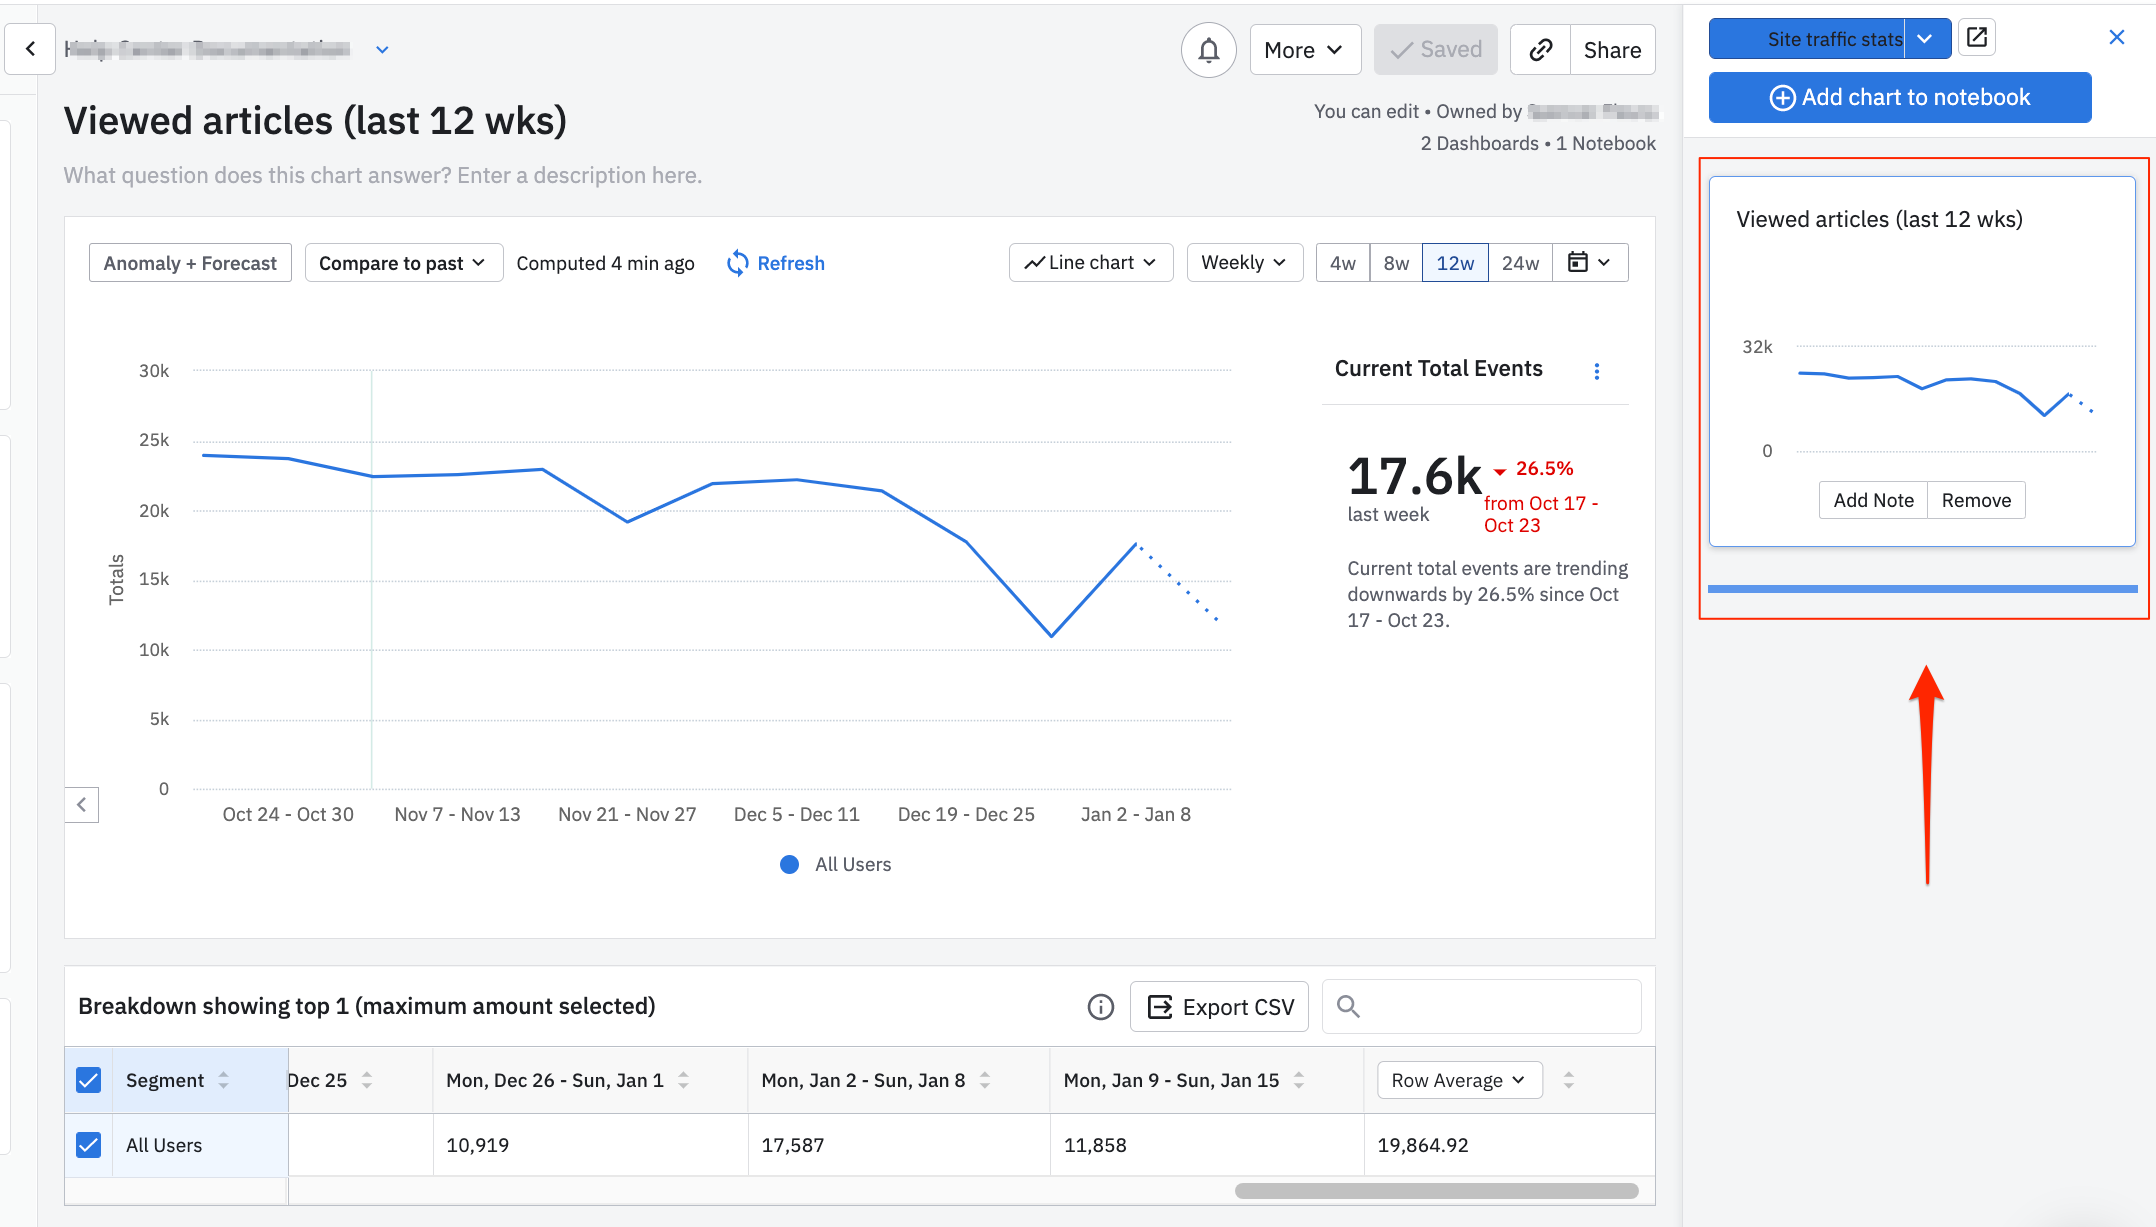Enable the Anomaly + Forecast toggle
This screenshot has width=2156, height=1227.
click(x=190, y=263)
